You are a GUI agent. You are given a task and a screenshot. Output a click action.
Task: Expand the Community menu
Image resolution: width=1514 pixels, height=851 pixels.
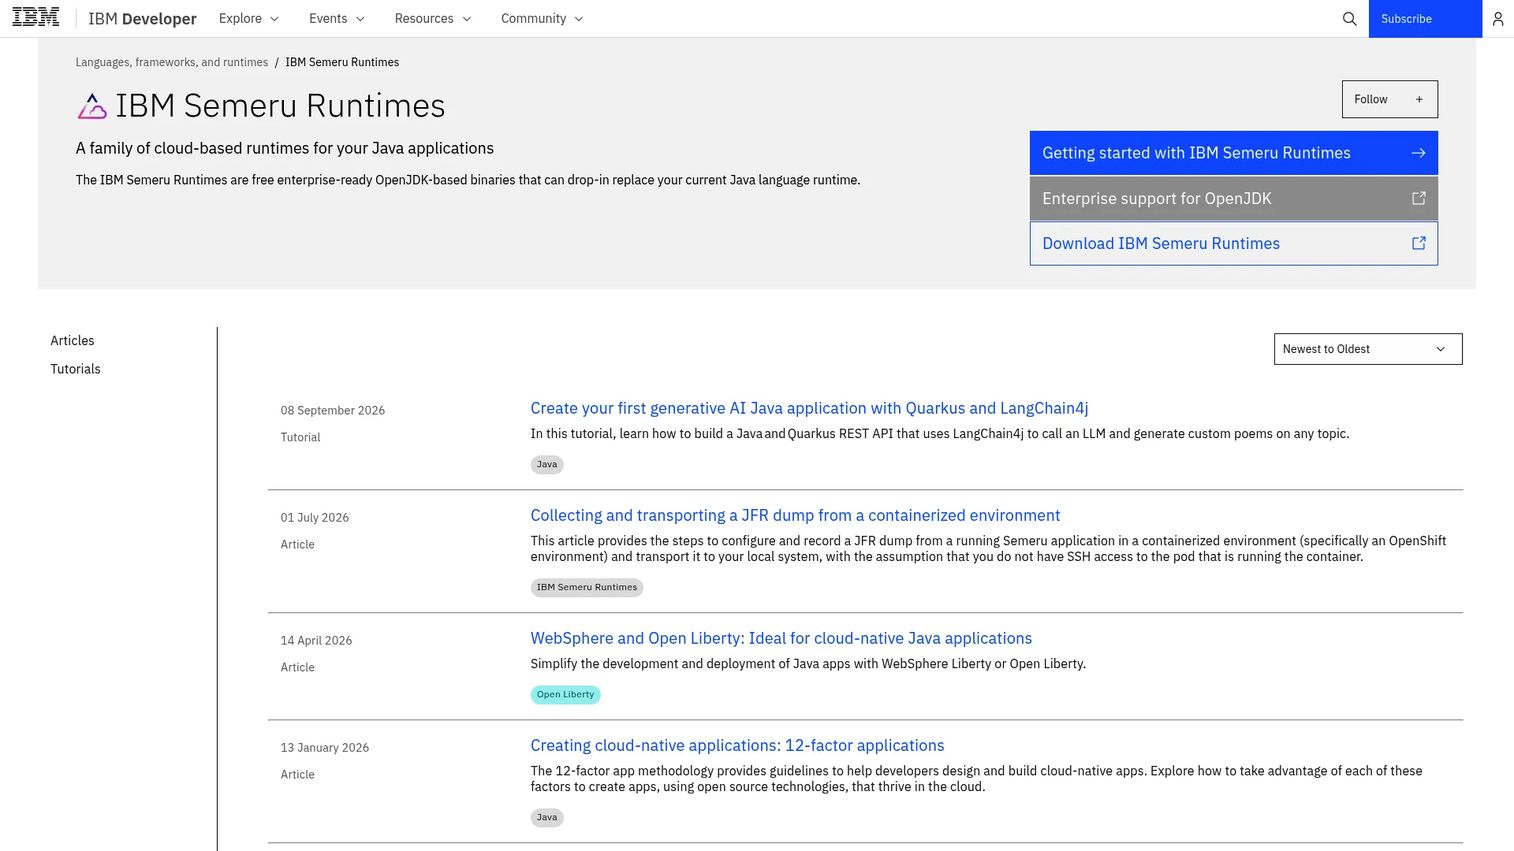pyautogui.click(x=542, y=19)
